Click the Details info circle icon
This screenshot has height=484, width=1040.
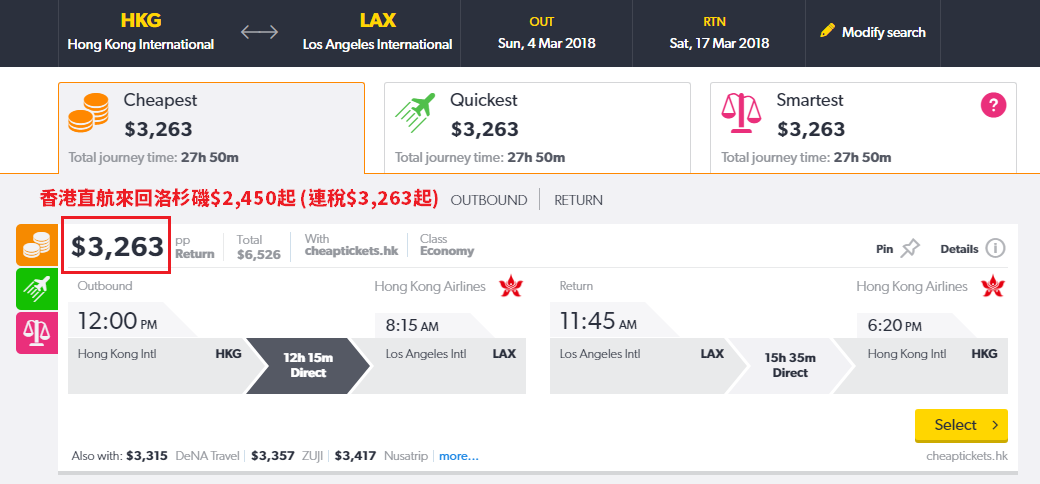tap(995, 249)
